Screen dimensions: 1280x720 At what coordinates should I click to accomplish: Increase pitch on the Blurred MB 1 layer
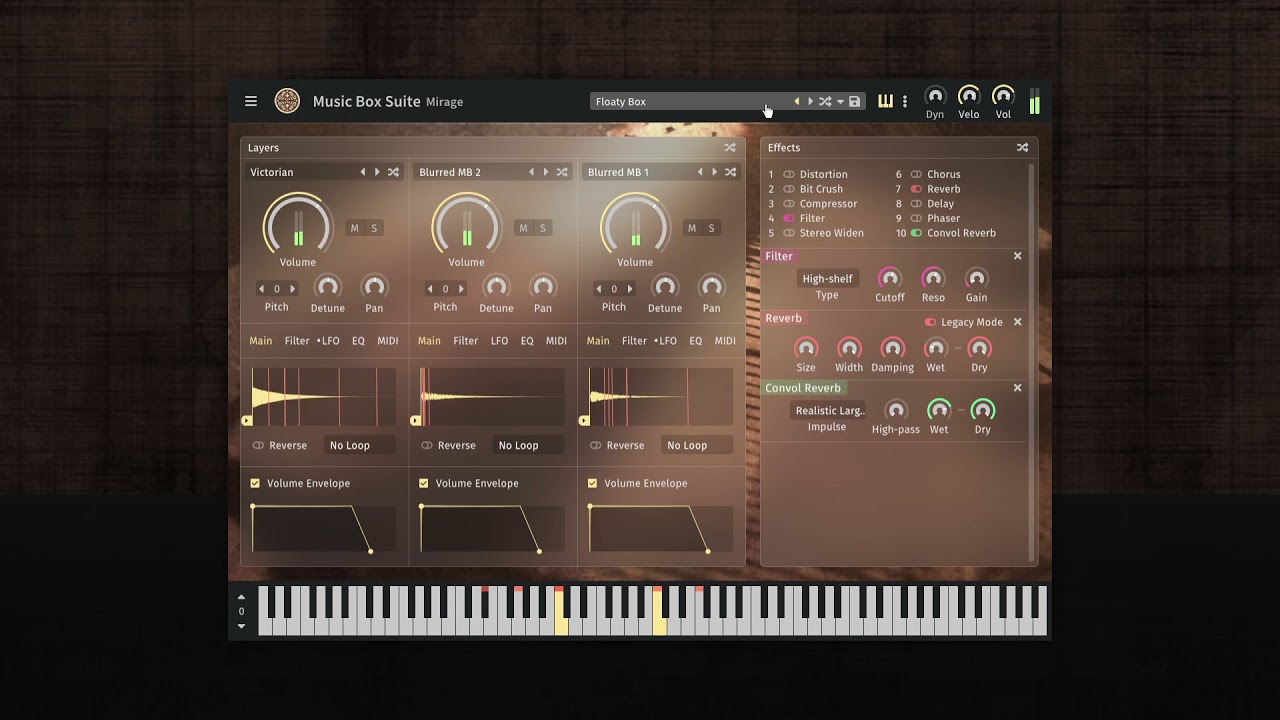[629, 289]
